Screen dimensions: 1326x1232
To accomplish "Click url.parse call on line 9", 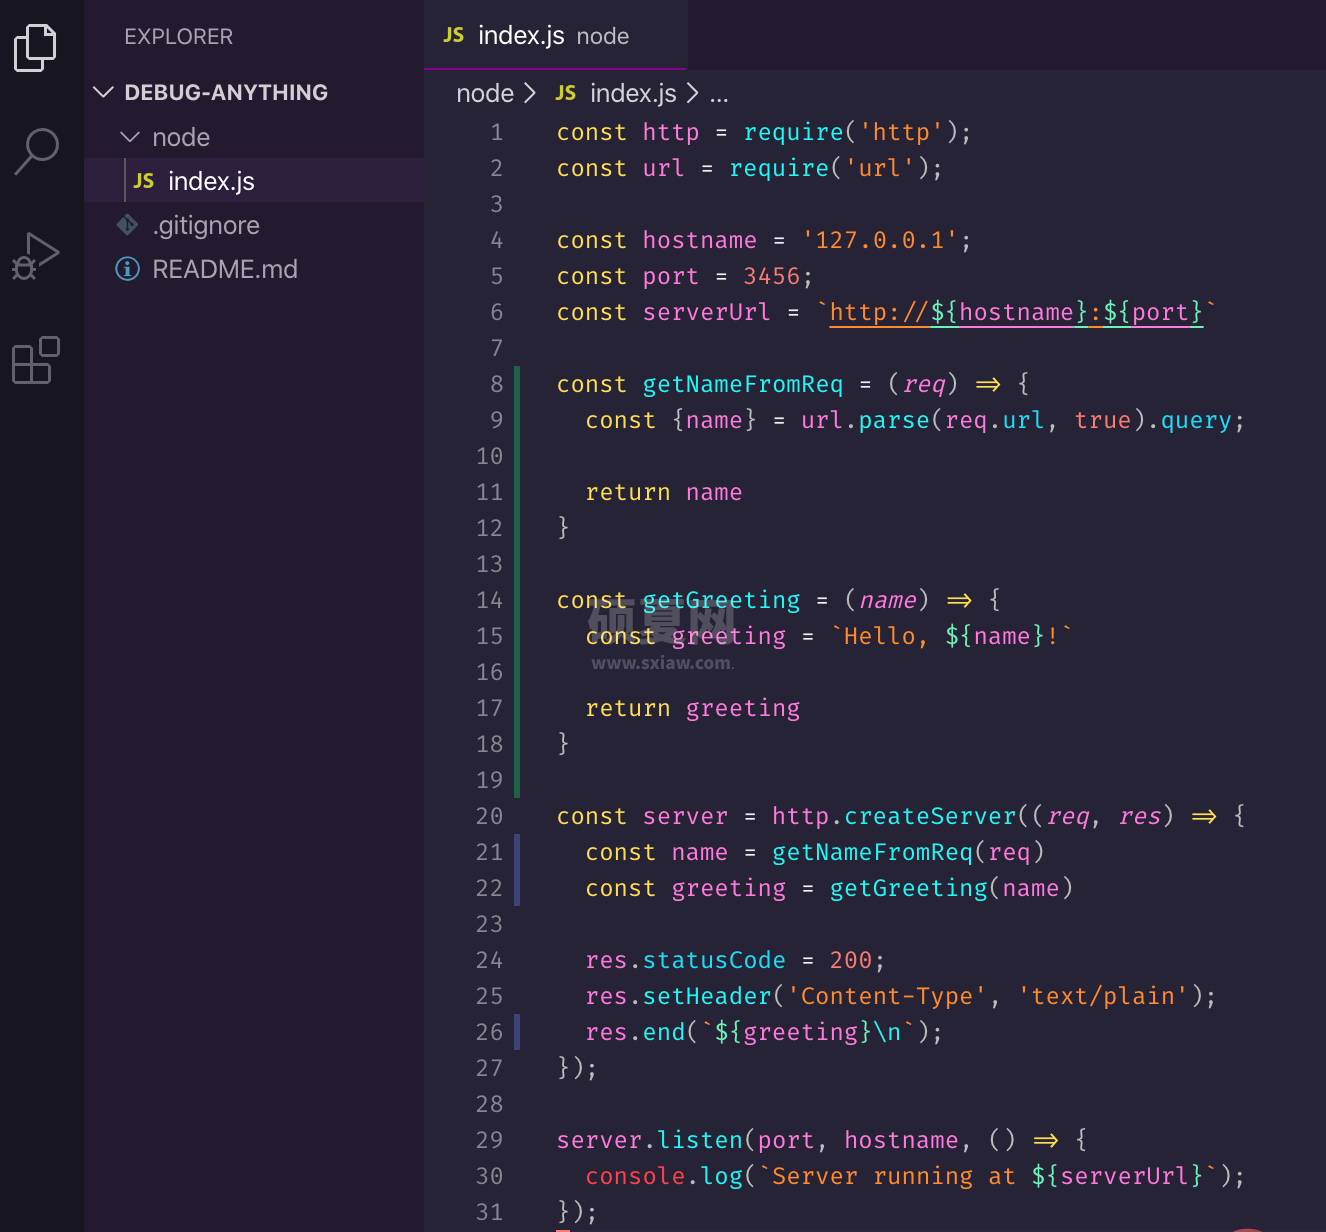I will click(865, 420).
